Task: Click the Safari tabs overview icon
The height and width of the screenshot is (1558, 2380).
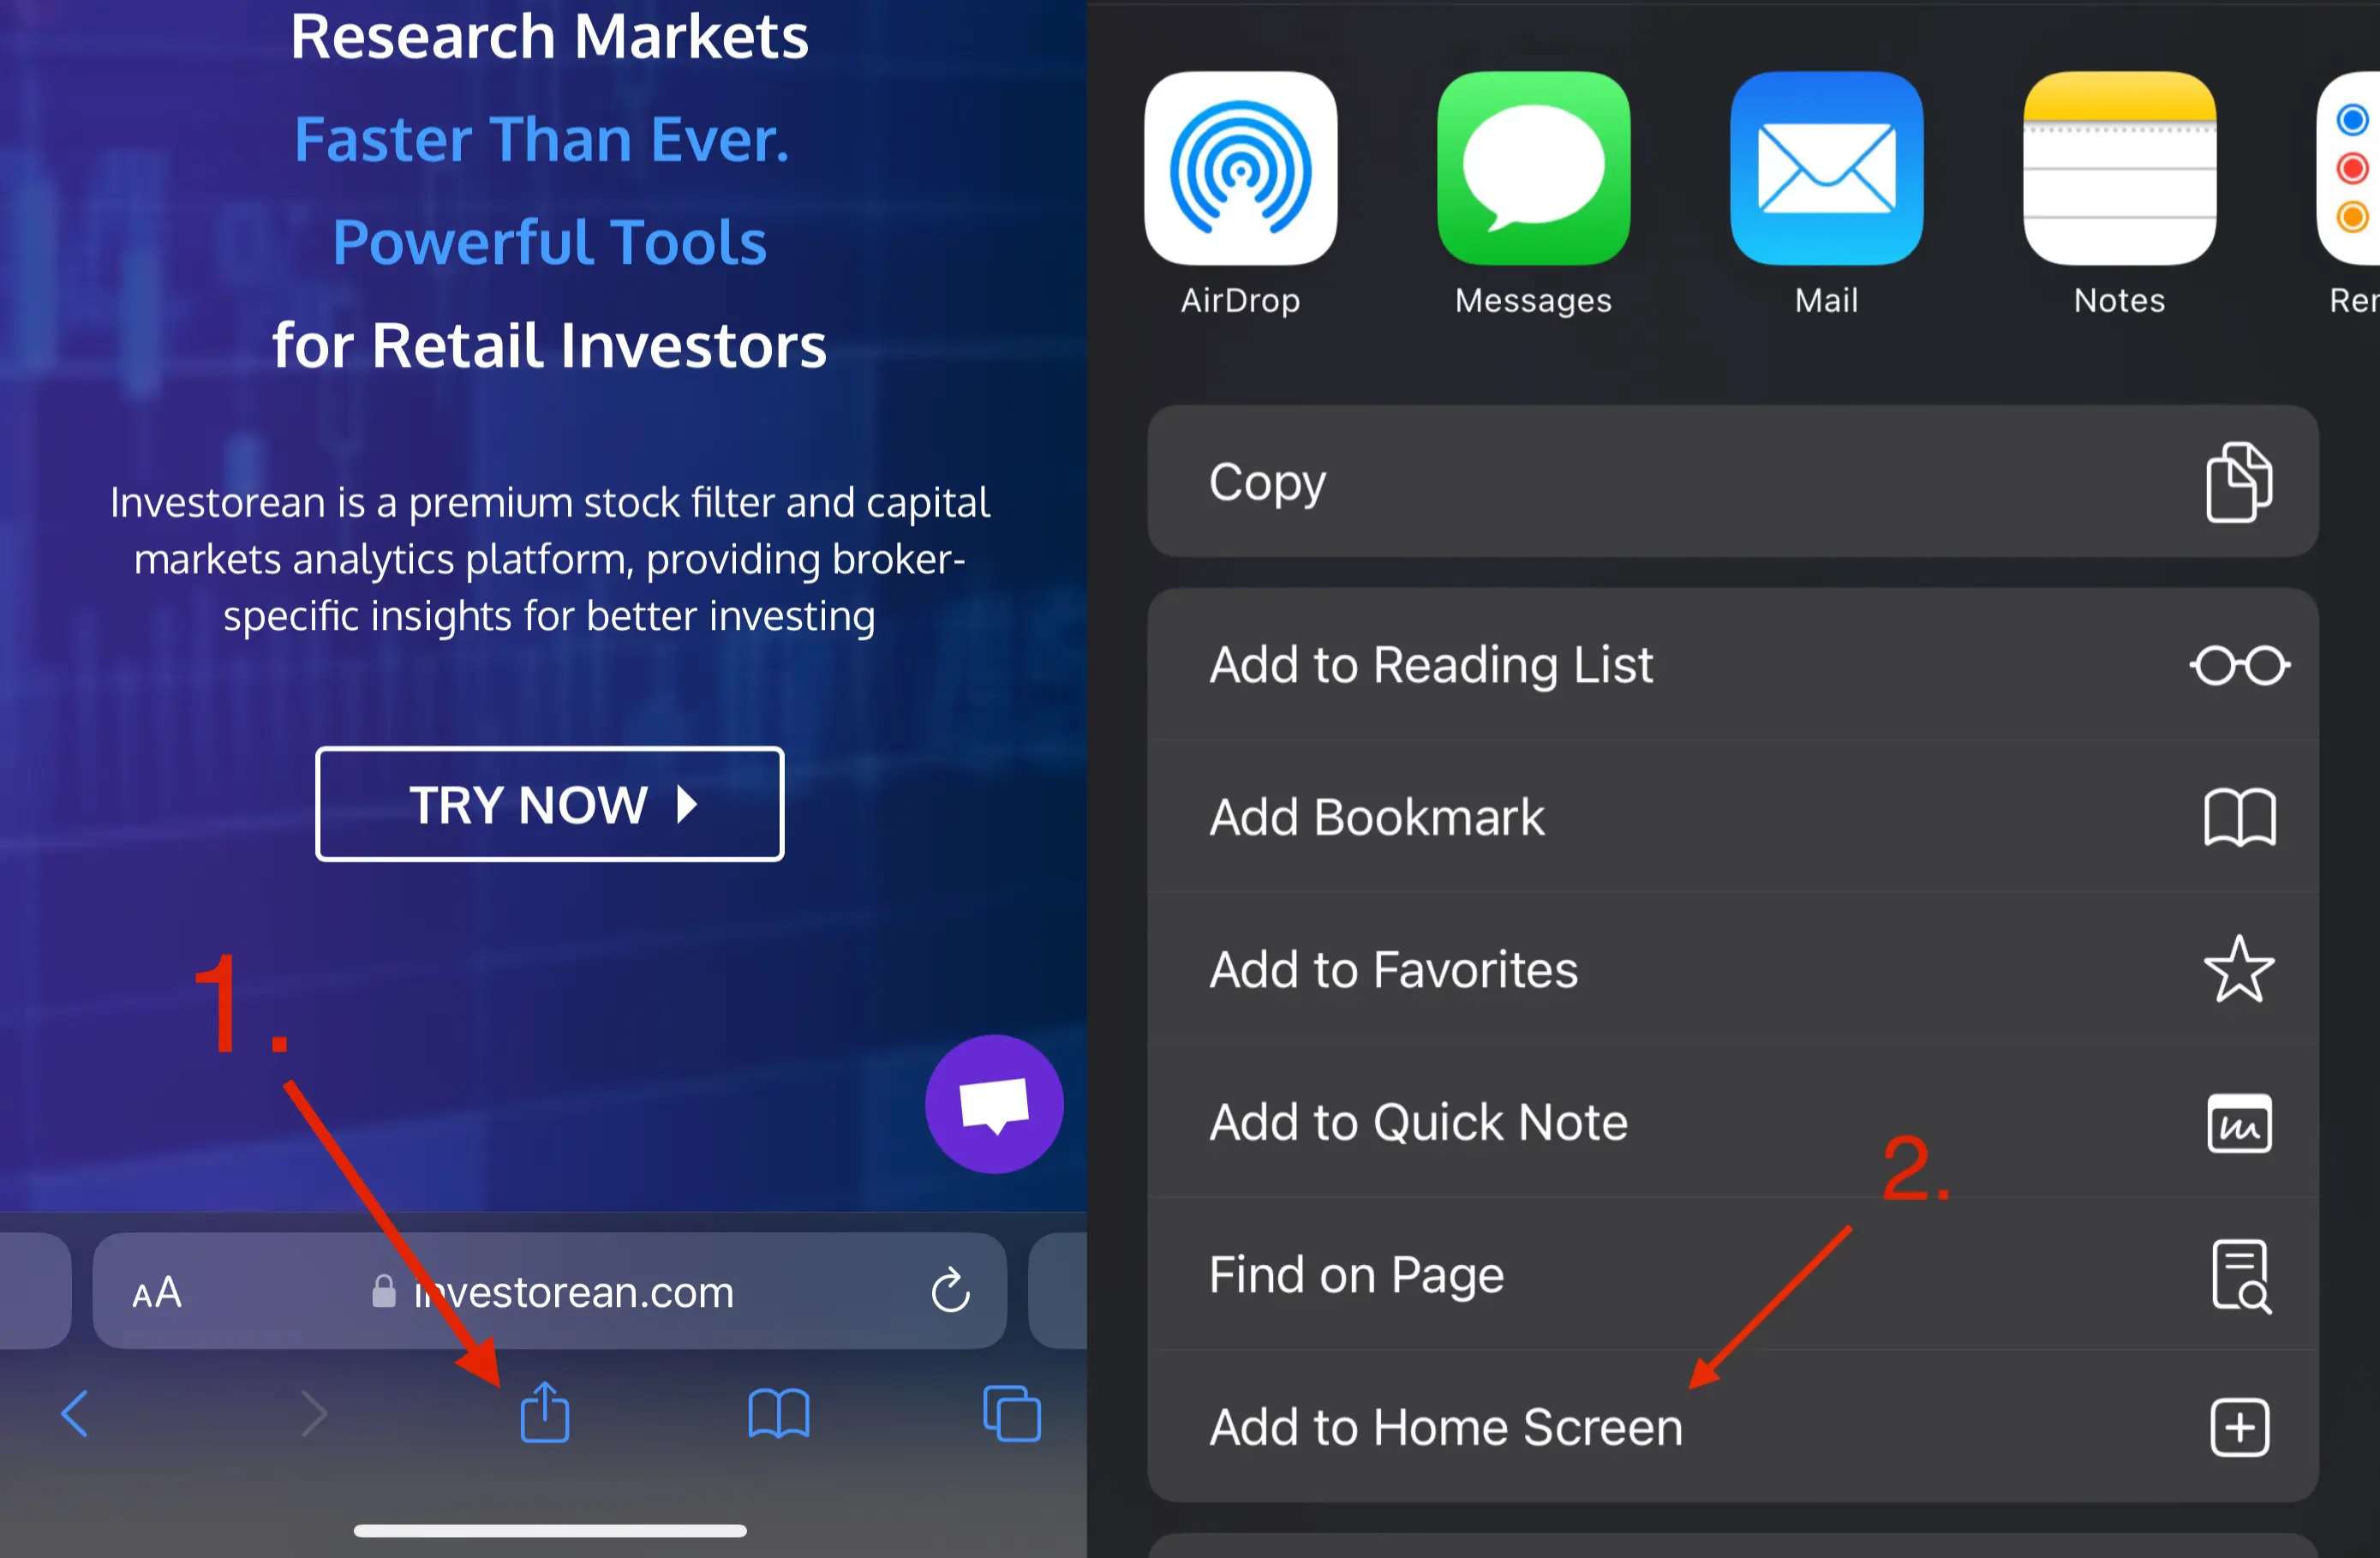Action: pyautogui.click(x=1007, y=1412)
